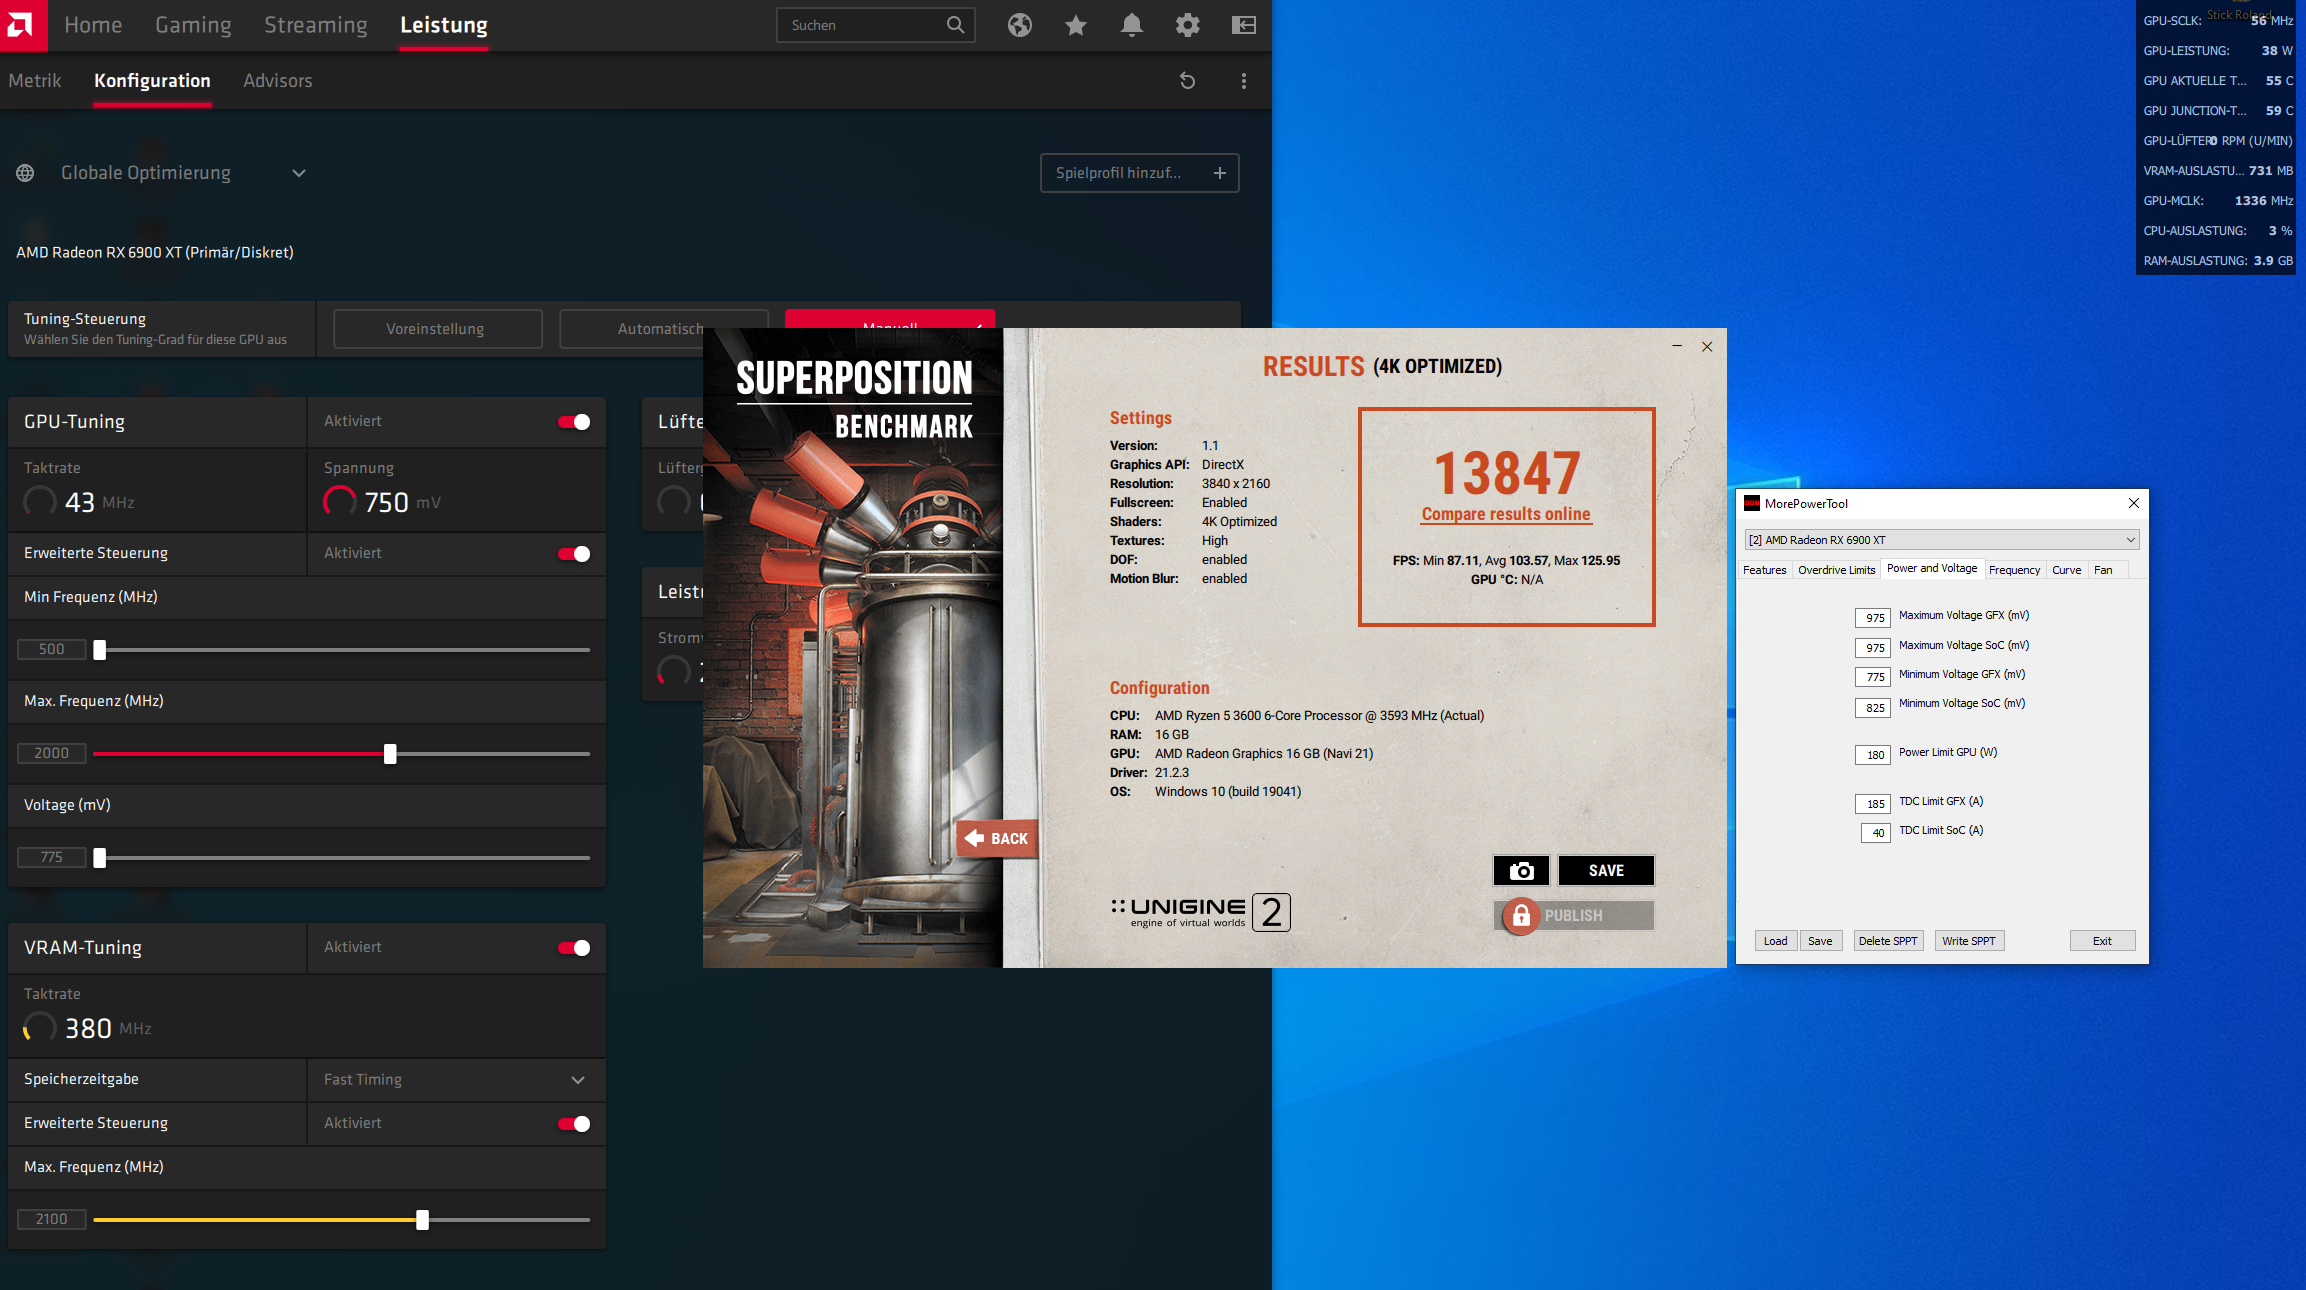Open the Frequency tab in MorePowerTool
Screen dimensions: 2306x1290
coord(2013,570)
